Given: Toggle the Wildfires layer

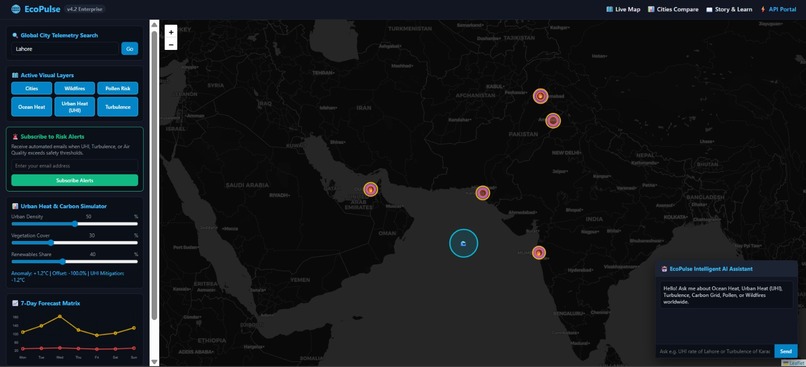Looking at the screenshot, I should pyautogui.click(x=75, y=88).
